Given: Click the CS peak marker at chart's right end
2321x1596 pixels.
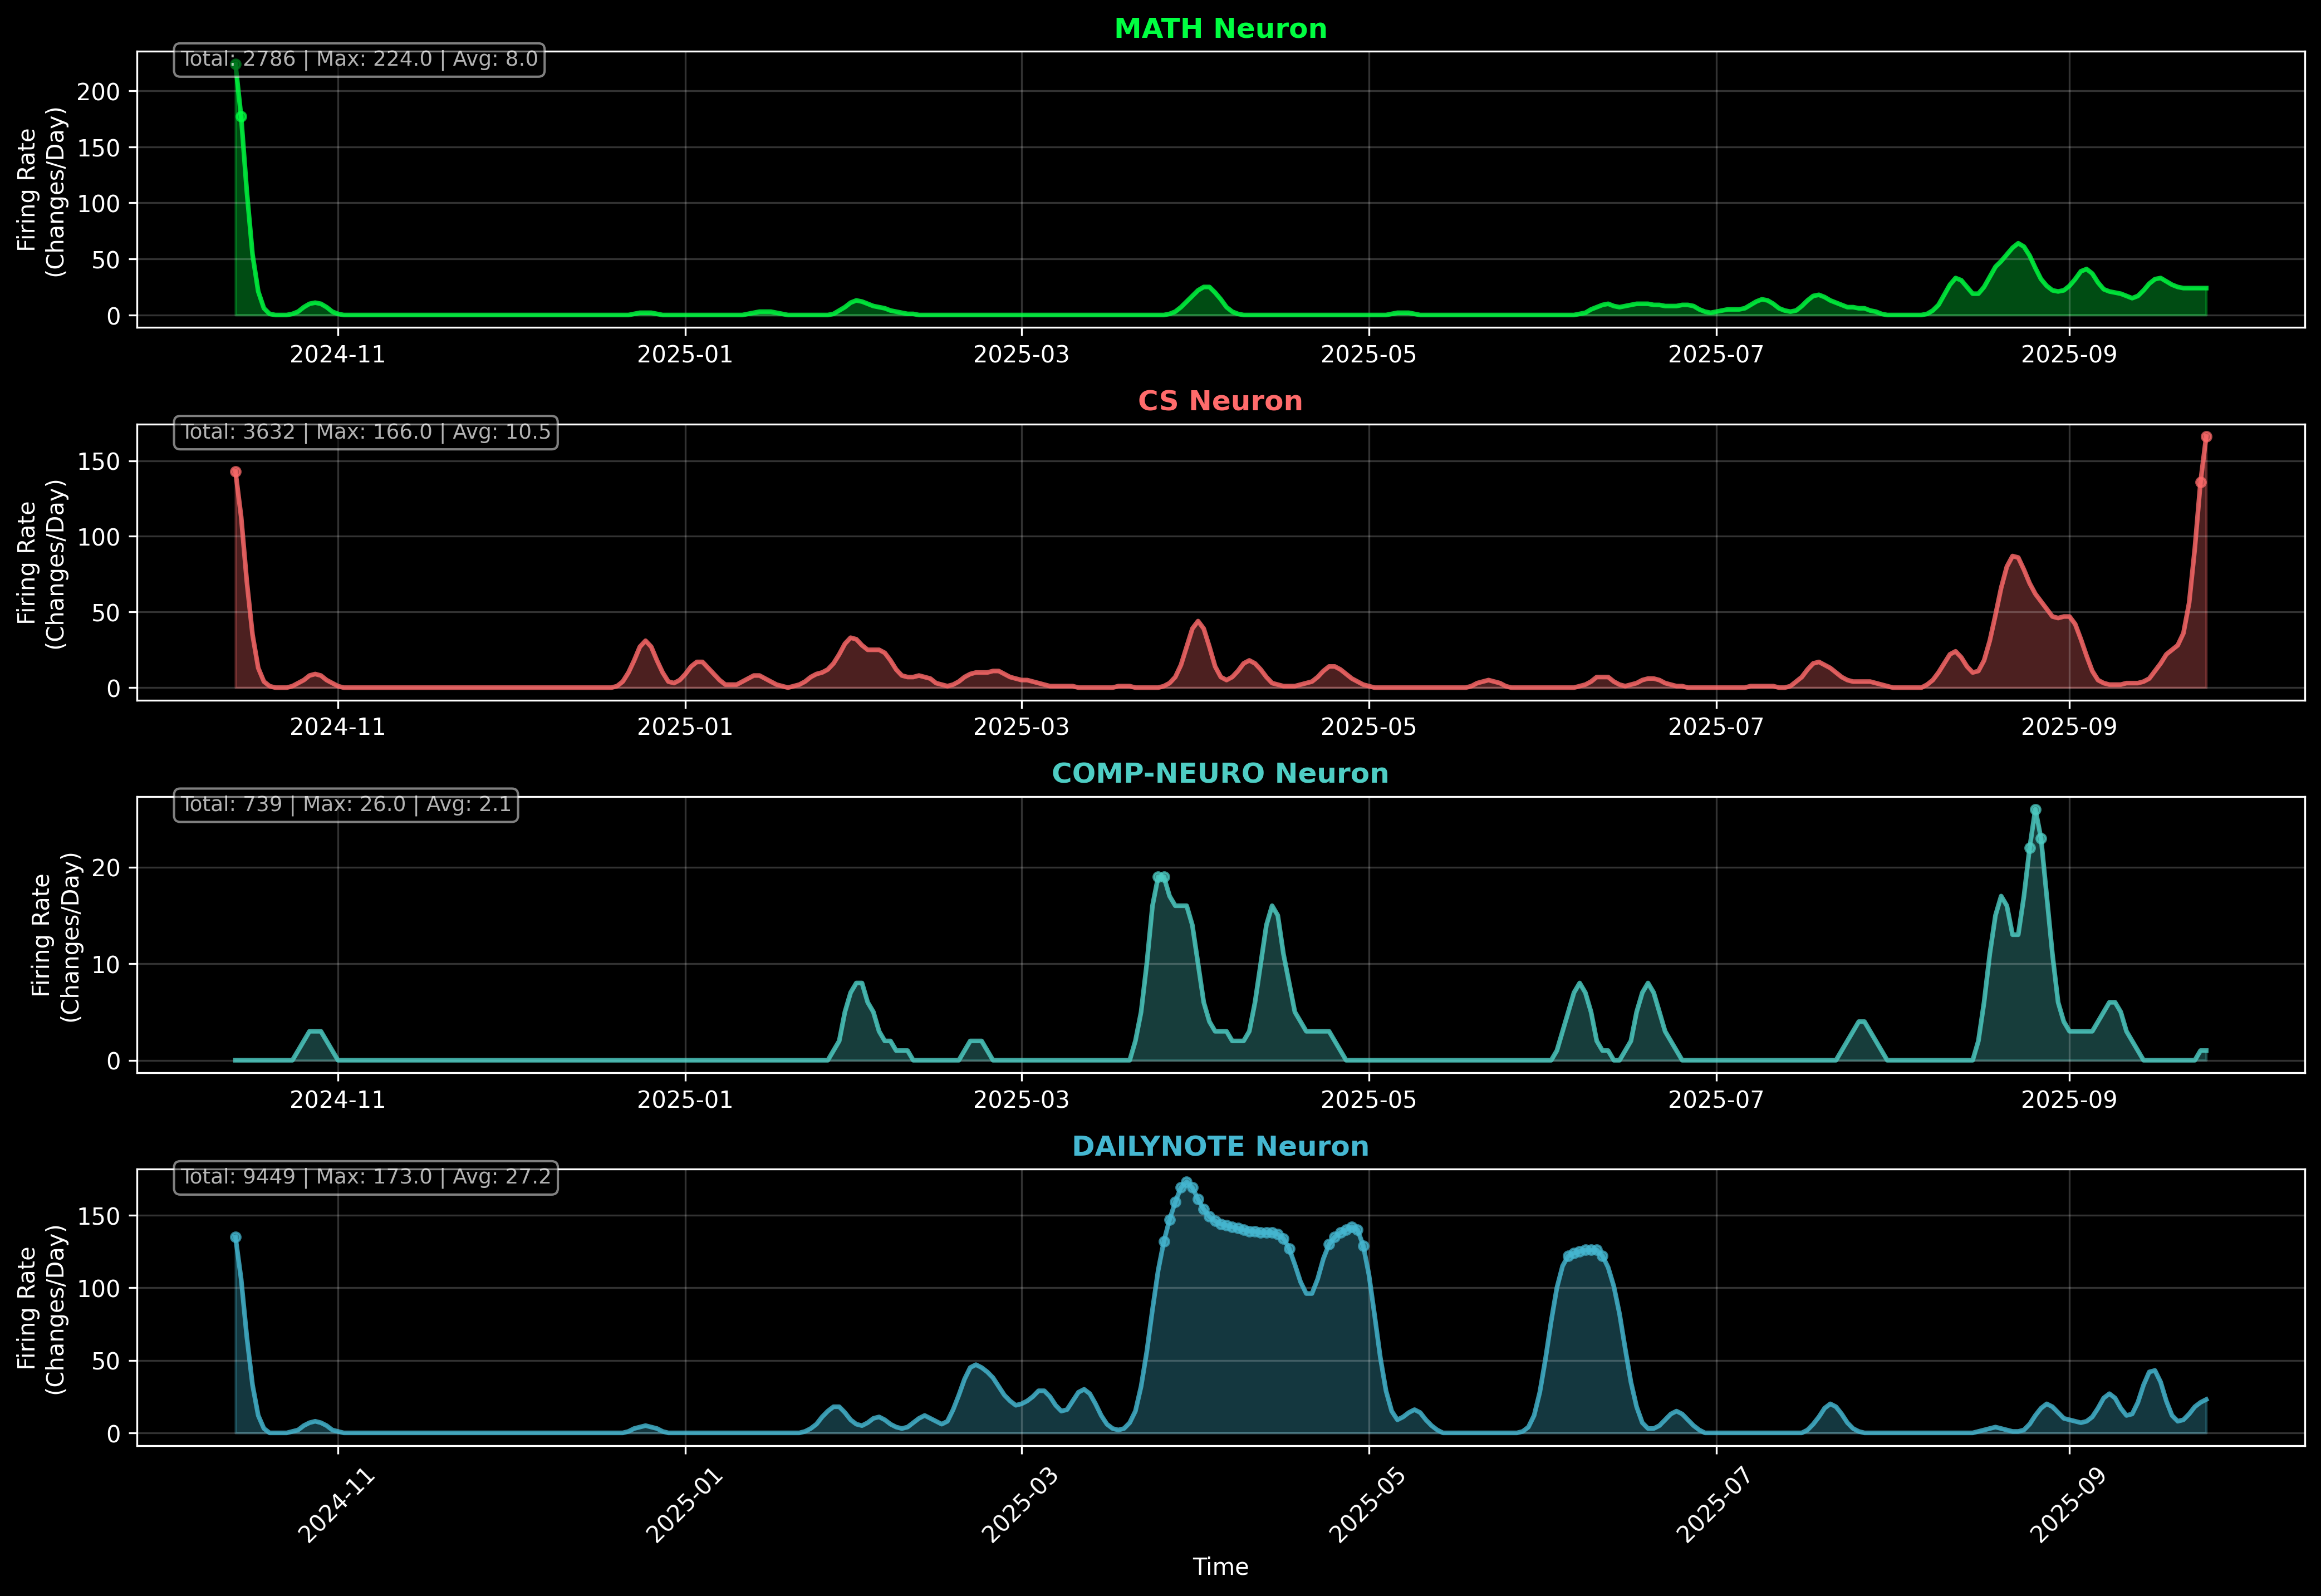Looking at the screenshot, I should coord(2206,437).
